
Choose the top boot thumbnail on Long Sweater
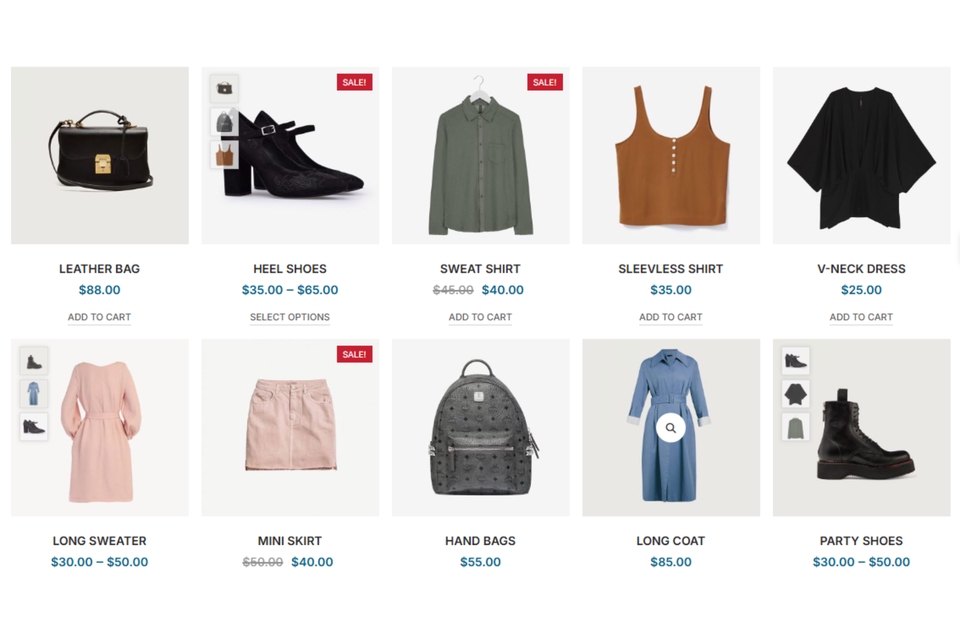tap(34, 361)
